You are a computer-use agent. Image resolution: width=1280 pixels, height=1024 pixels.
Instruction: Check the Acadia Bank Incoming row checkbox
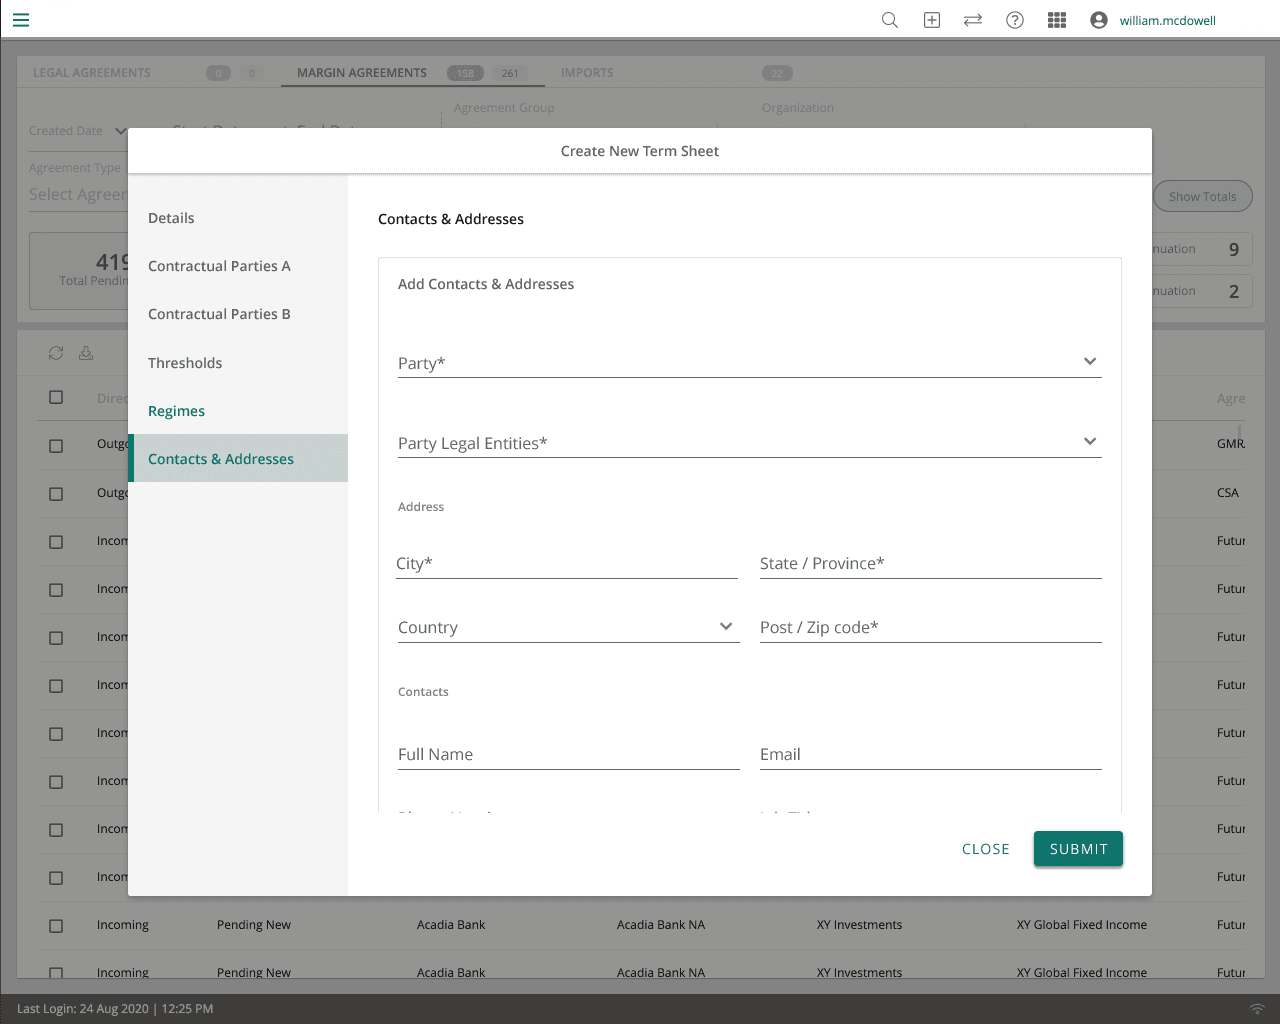point(56,926)
